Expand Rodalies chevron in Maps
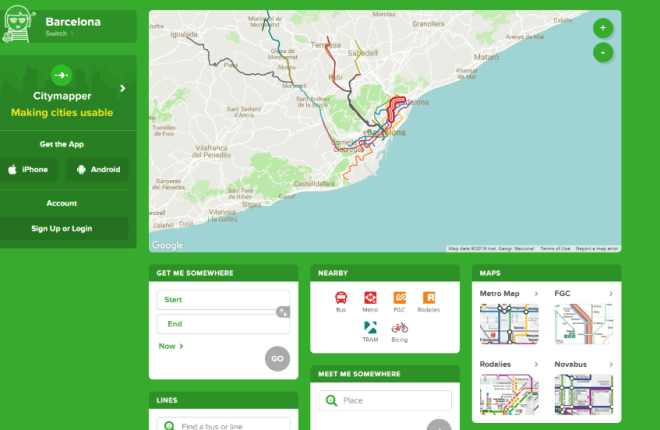Viewport: 660px width, 430px height. click(x=536, y=364)
